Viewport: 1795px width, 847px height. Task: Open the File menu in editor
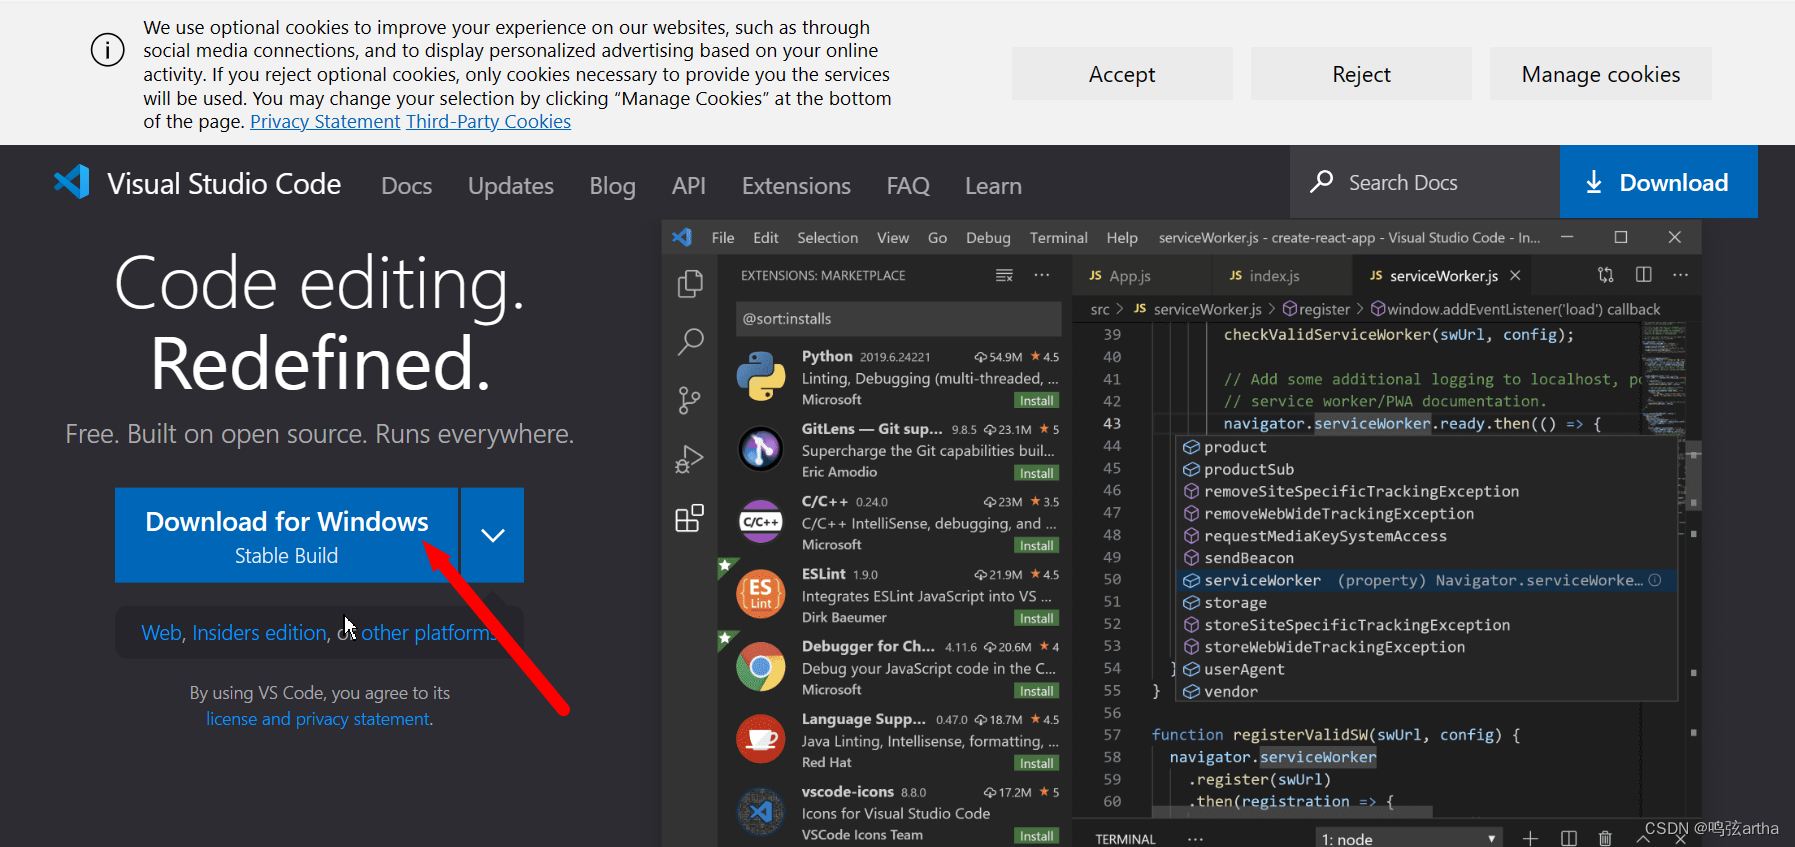click(723, 237)
